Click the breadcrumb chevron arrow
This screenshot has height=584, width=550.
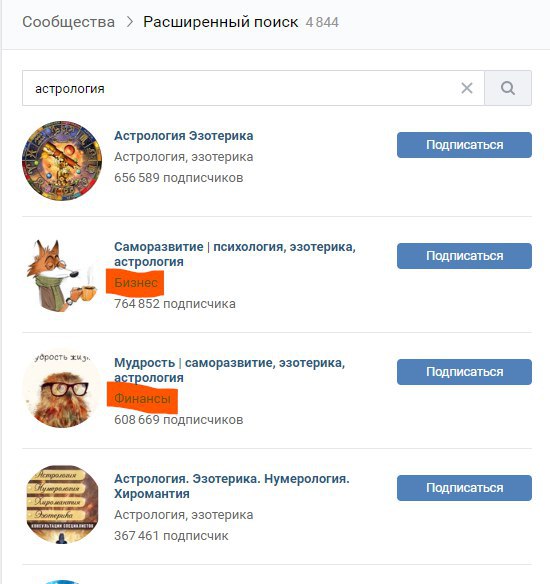[129, 22]
